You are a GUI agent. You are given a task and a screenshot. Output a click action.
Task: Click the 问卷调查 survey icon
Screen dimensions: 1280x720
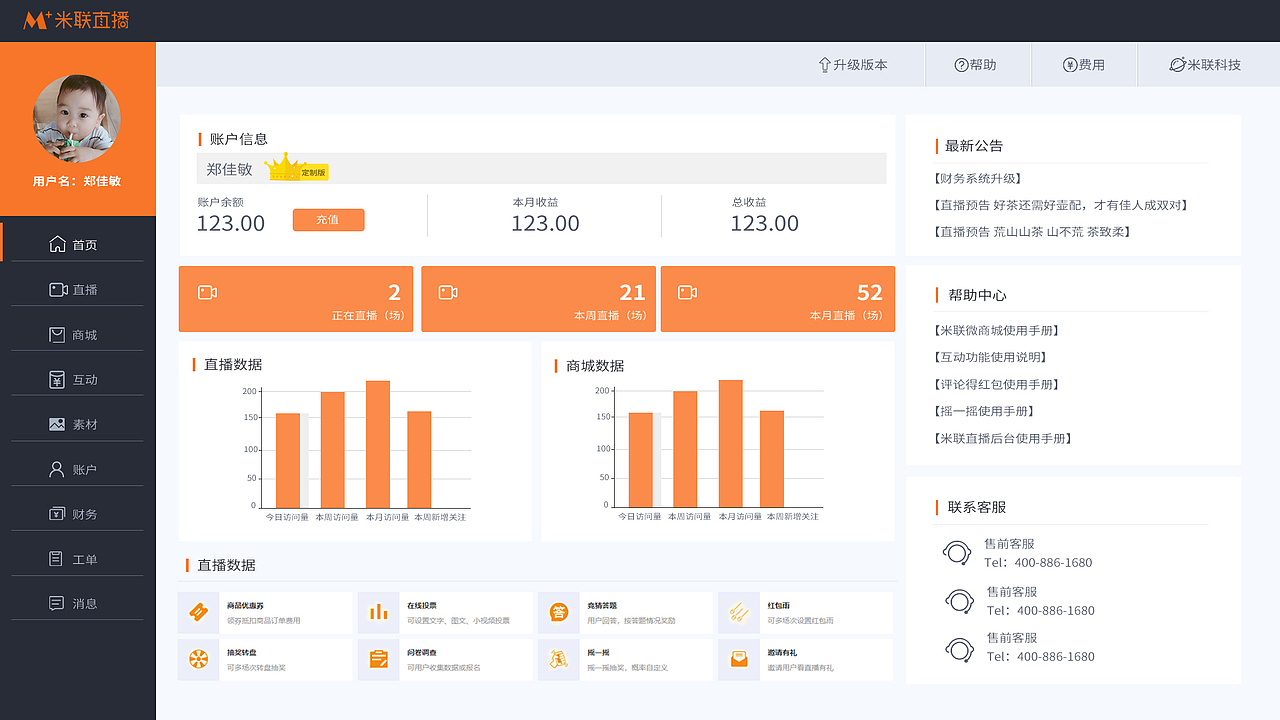[x=378, y=660]
